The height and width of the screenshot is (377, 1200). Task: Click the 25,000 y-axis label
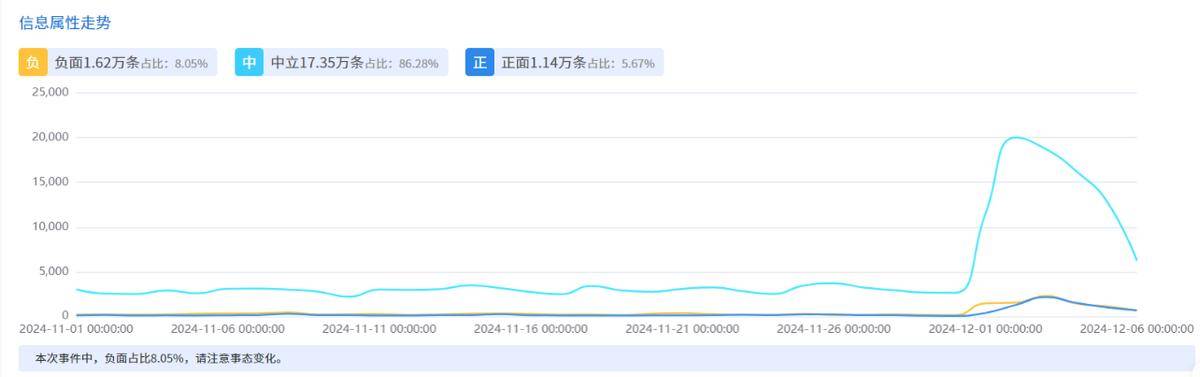point(50,92)
